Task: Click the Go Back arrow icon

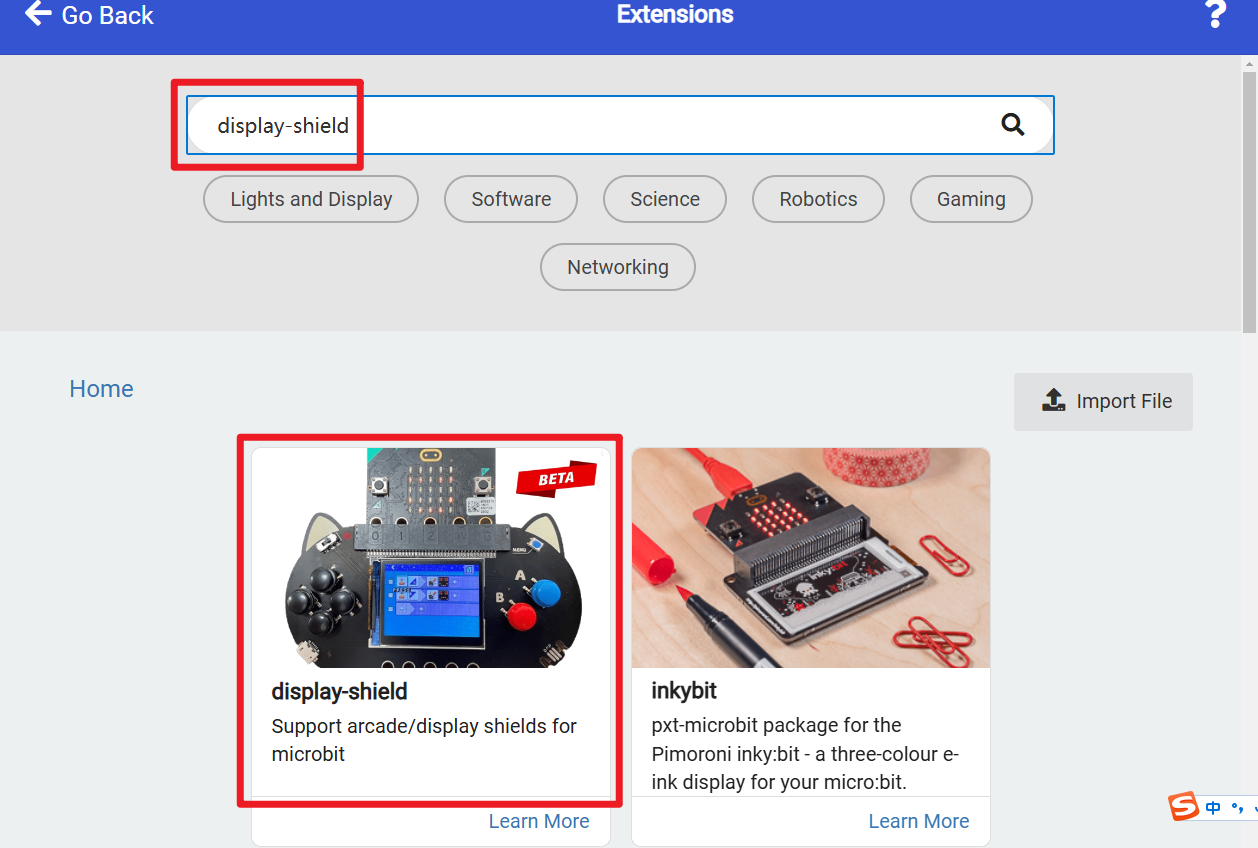Action: coord(38,14)
